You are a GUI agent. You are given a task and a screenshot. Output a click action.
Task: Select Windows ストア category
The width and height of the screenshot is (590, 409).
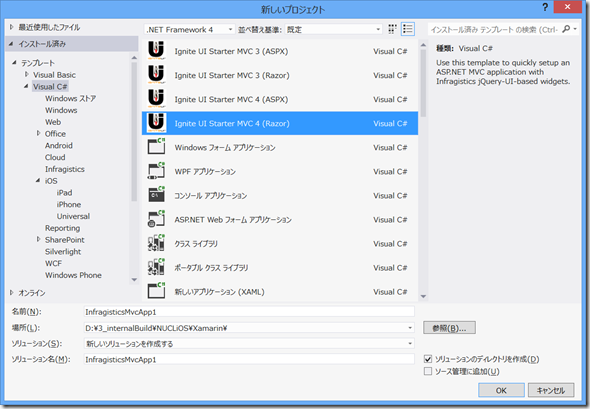70,98
